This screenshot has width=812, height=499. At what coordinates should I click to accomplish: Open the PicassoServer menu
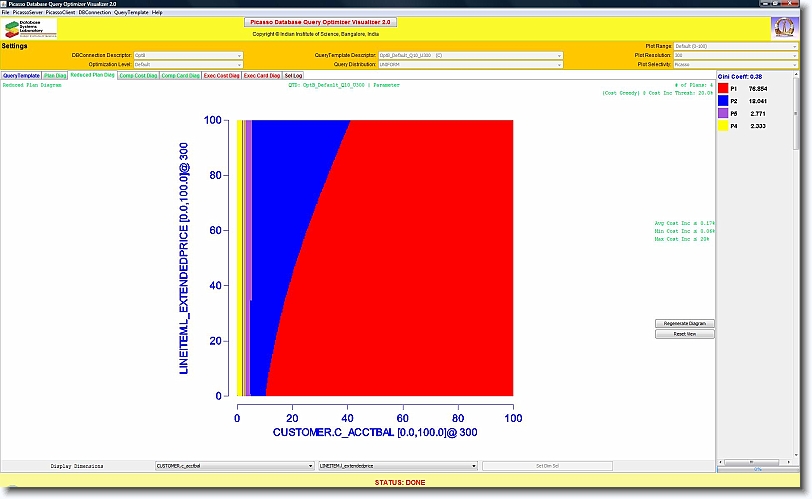(27, 12)
